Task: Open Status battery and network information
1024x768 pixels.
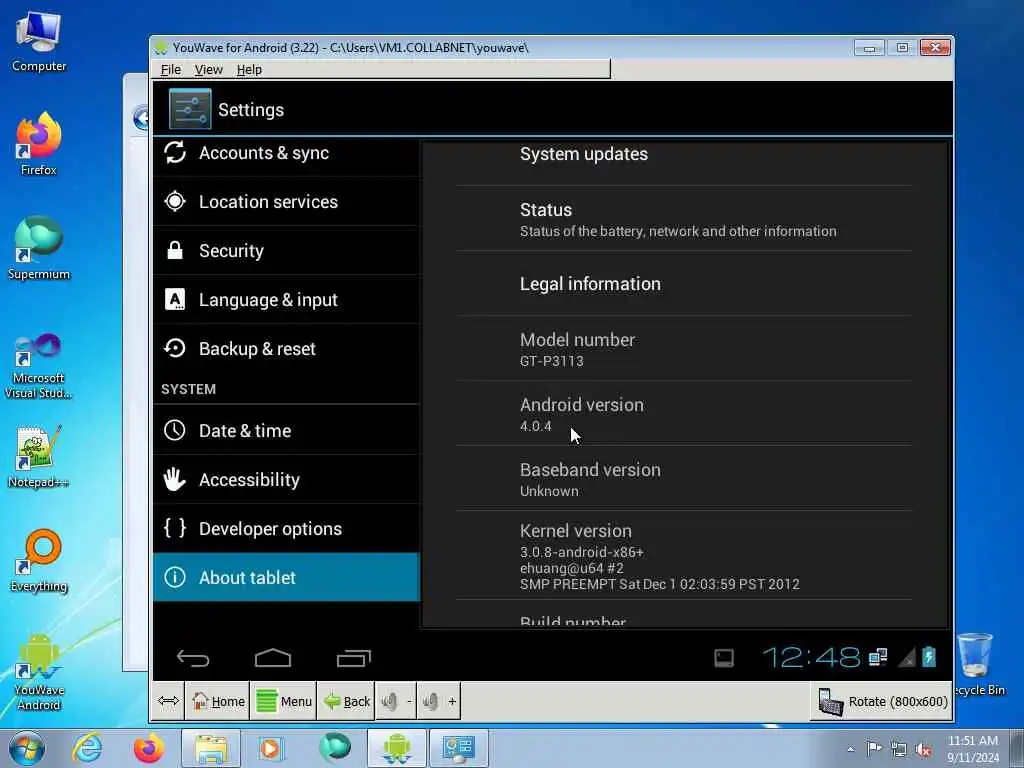Action: (x=684, y=219)
